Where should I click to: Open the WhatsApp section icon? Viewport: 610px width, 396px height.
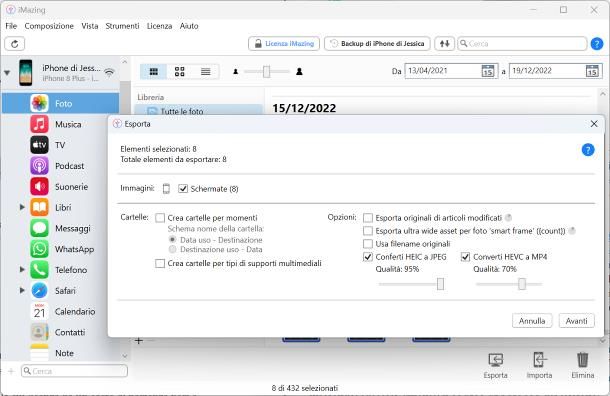click(x=39, y=249)
